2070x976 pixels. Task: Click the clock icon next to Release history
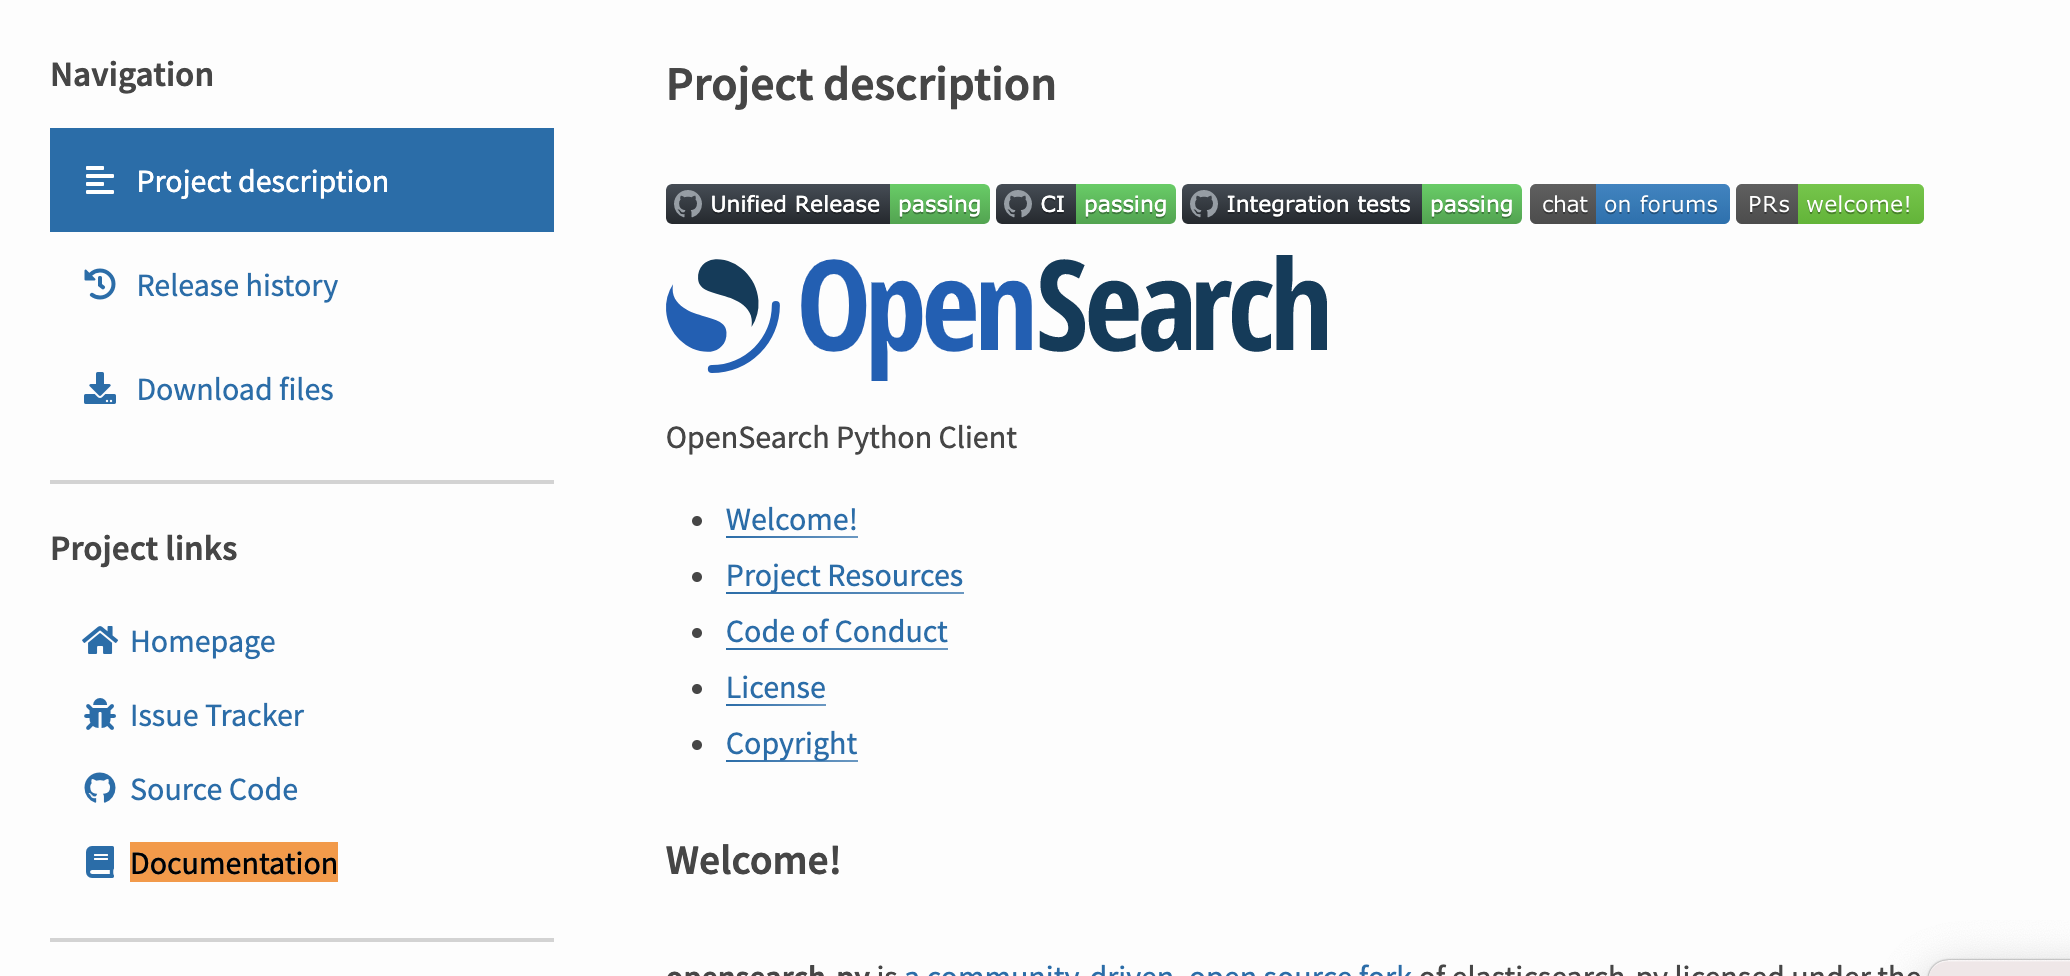click(x=101, y=285)
